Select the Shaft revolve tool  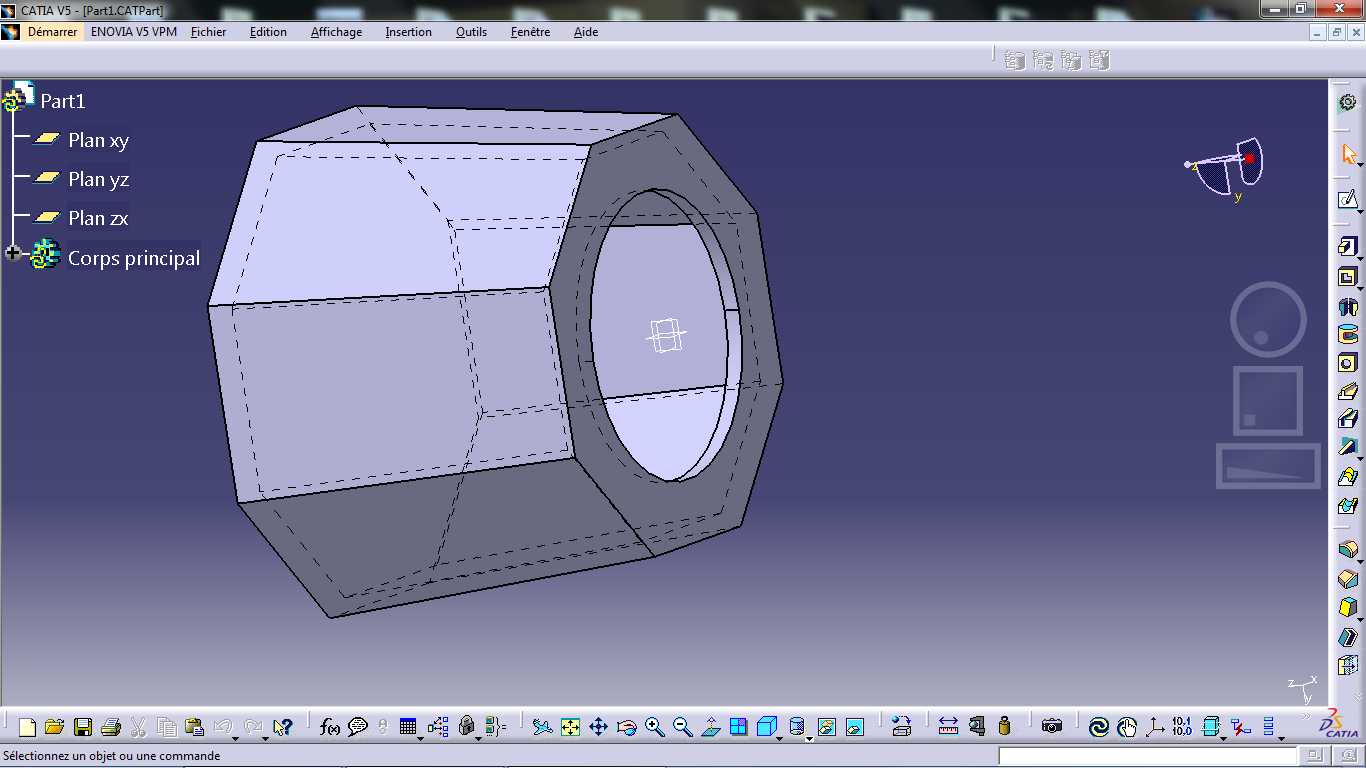1347,307
